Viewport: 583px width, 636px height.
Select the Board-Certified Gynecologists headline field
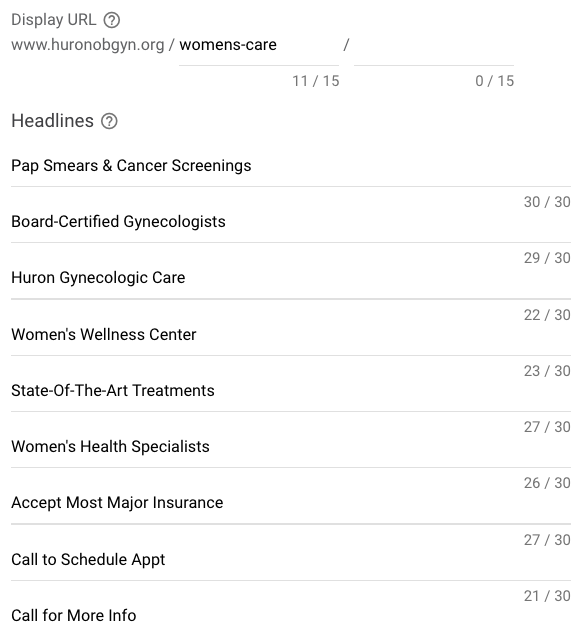pos(291,222)
